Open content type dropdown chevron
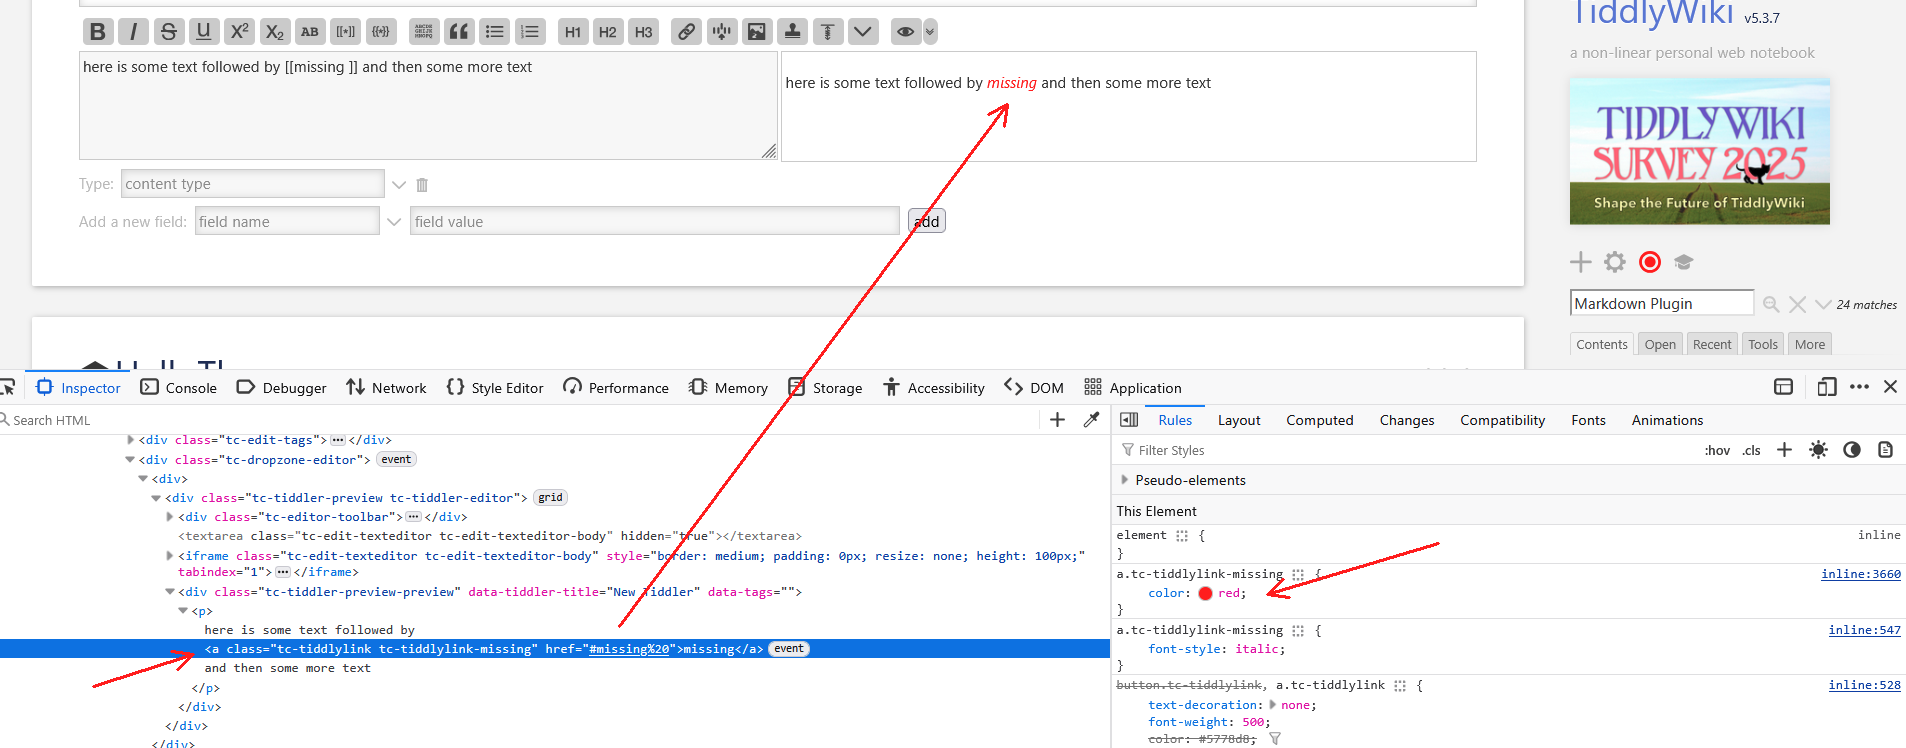The width and height of the screenshot is (1906, 748). coord(399,185)
